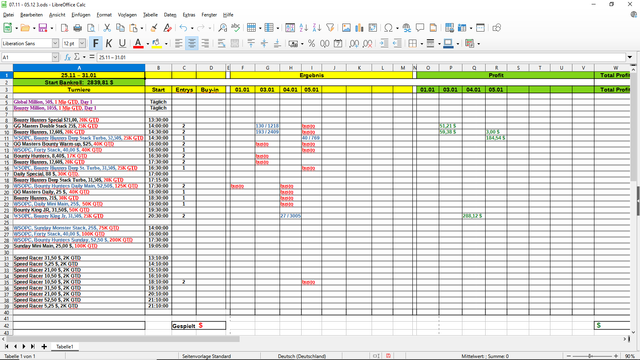The width and height of the screenshot is (640, 360).
Task: Insert a hyperlink icon
Action: (407, 28)
